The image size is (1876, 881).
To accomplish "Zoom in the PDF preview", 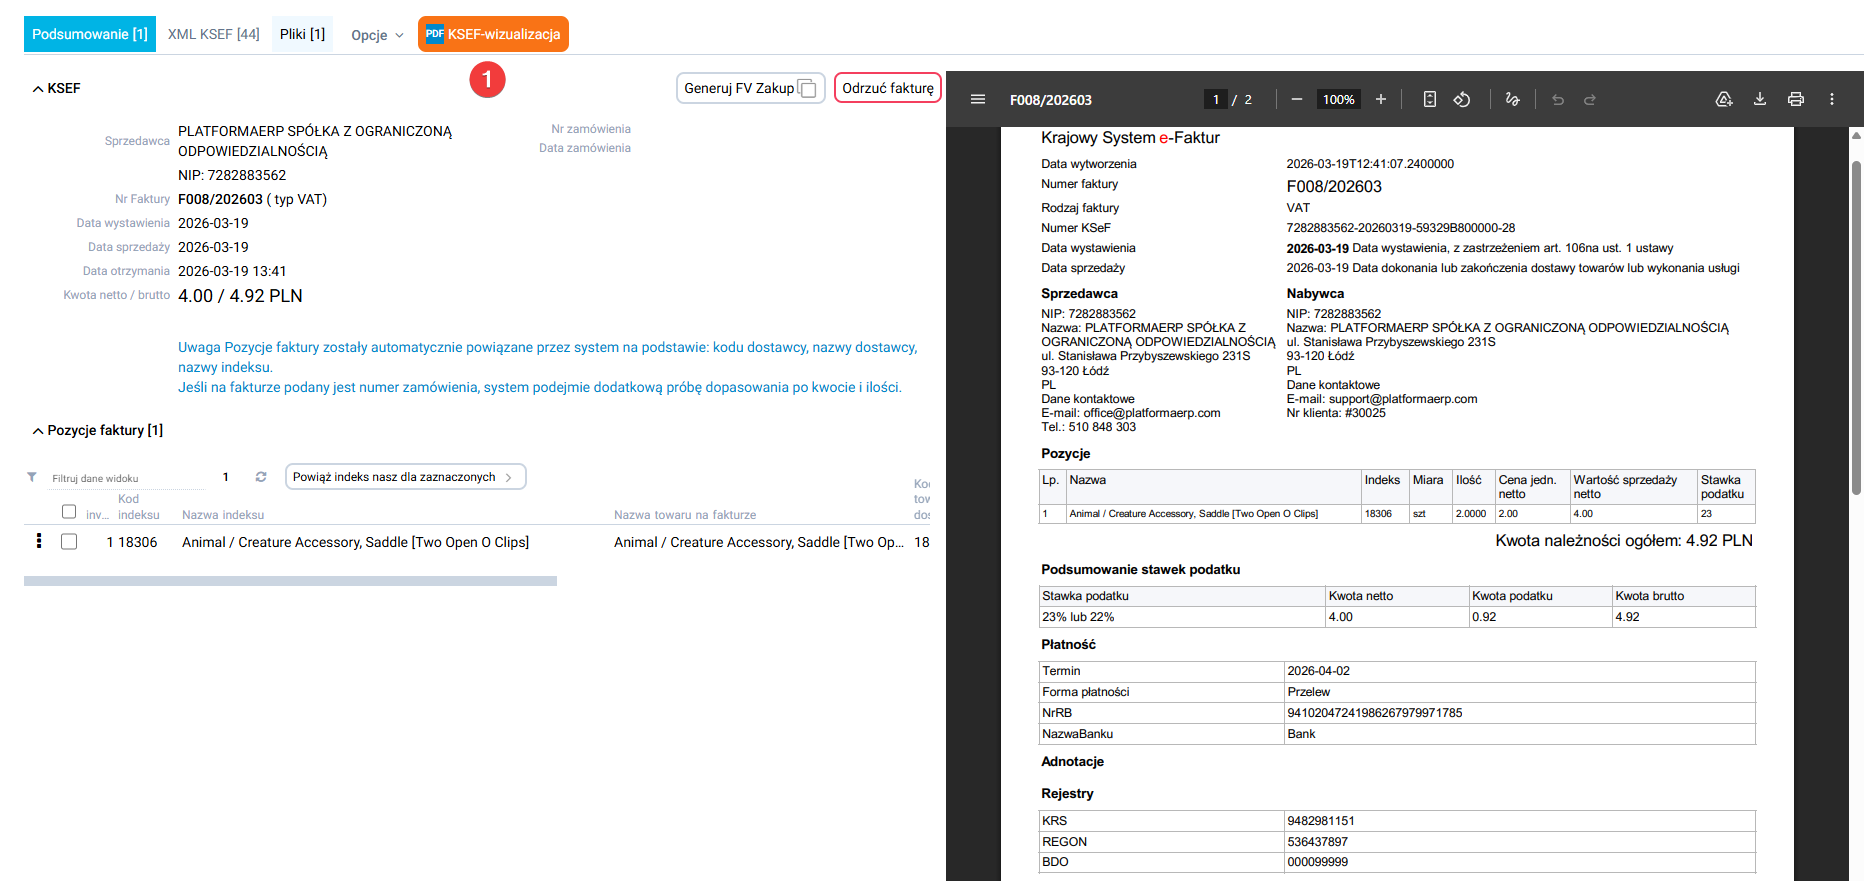I will [1380, 99].
